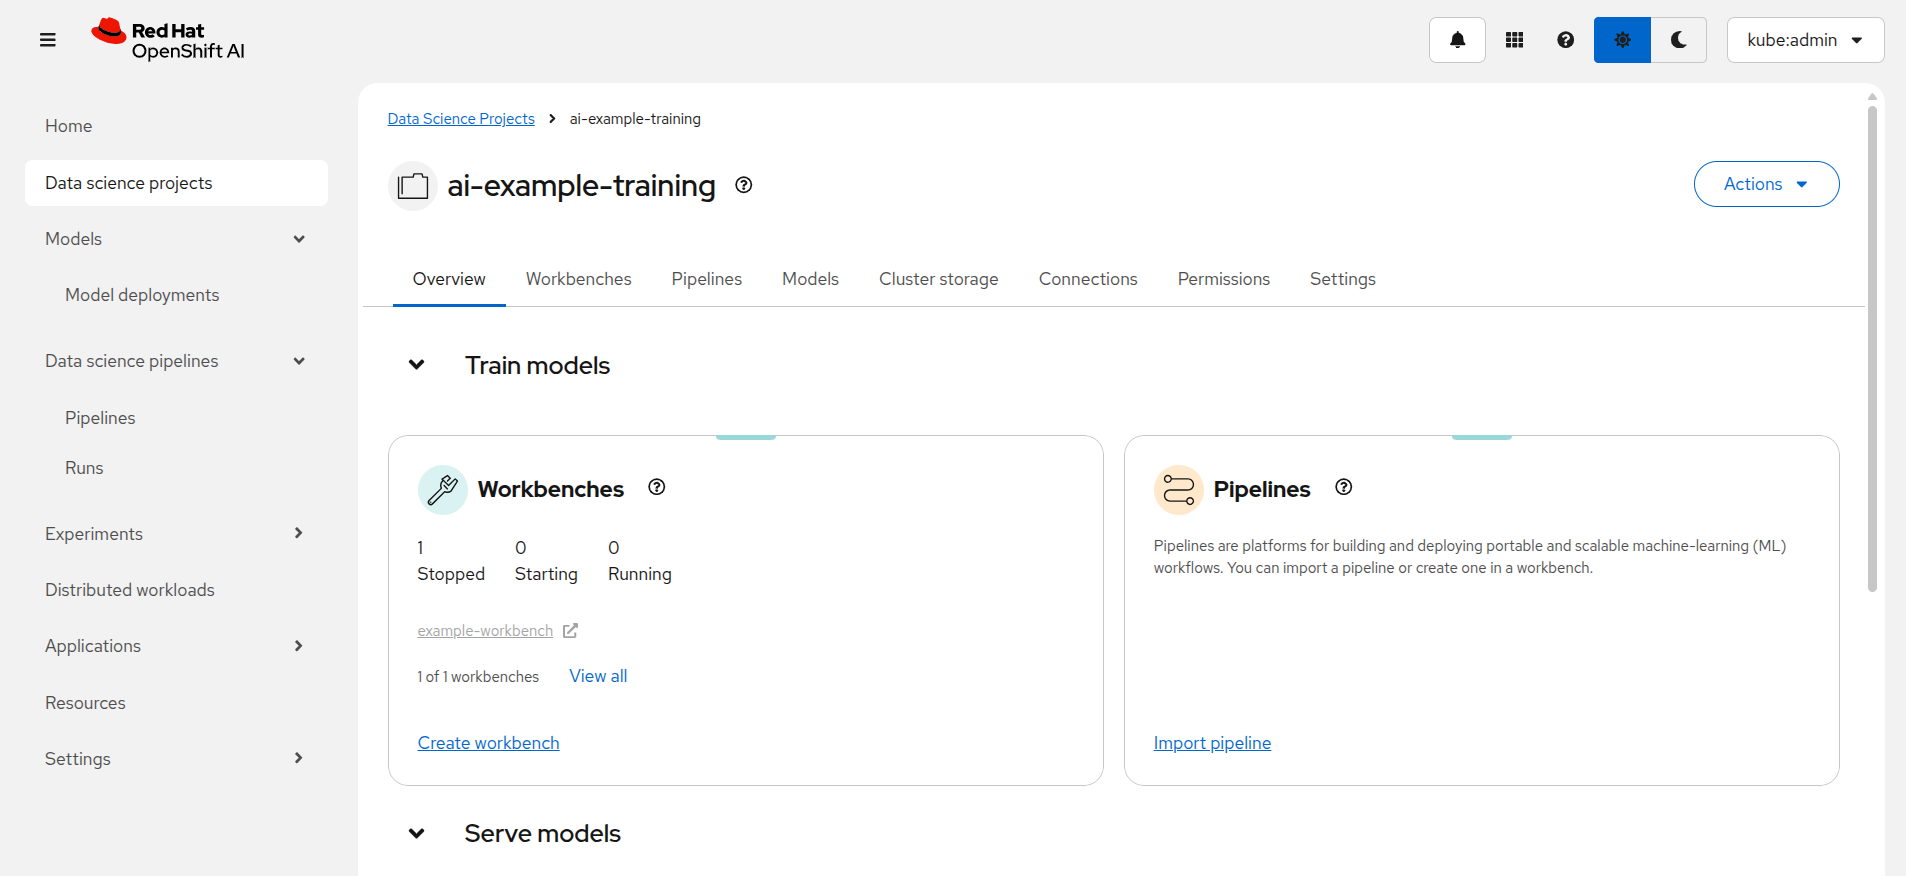Switch to the Models tab
1906x876 pixels.
pyautogui.click(x=810, y=279)
